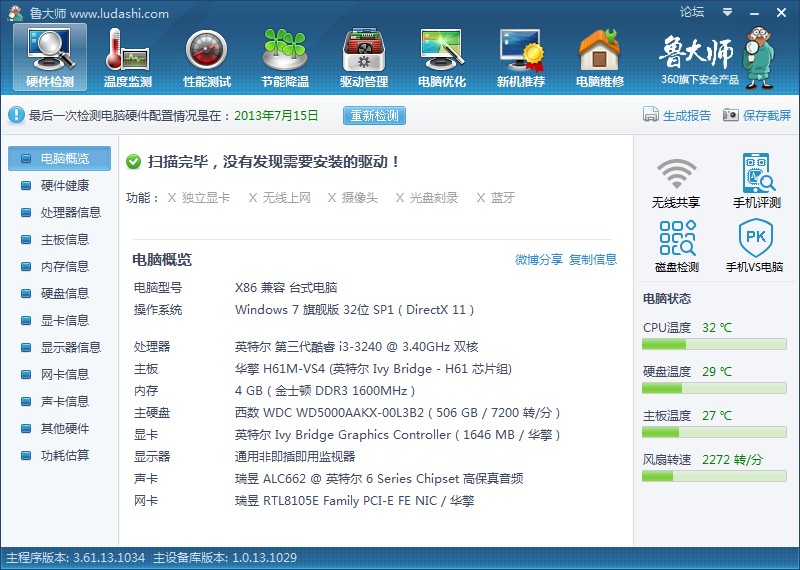Screen dimensions: 800x570
Task: Open 驱动管理 driver management
Action: click(x=364, y=58)
